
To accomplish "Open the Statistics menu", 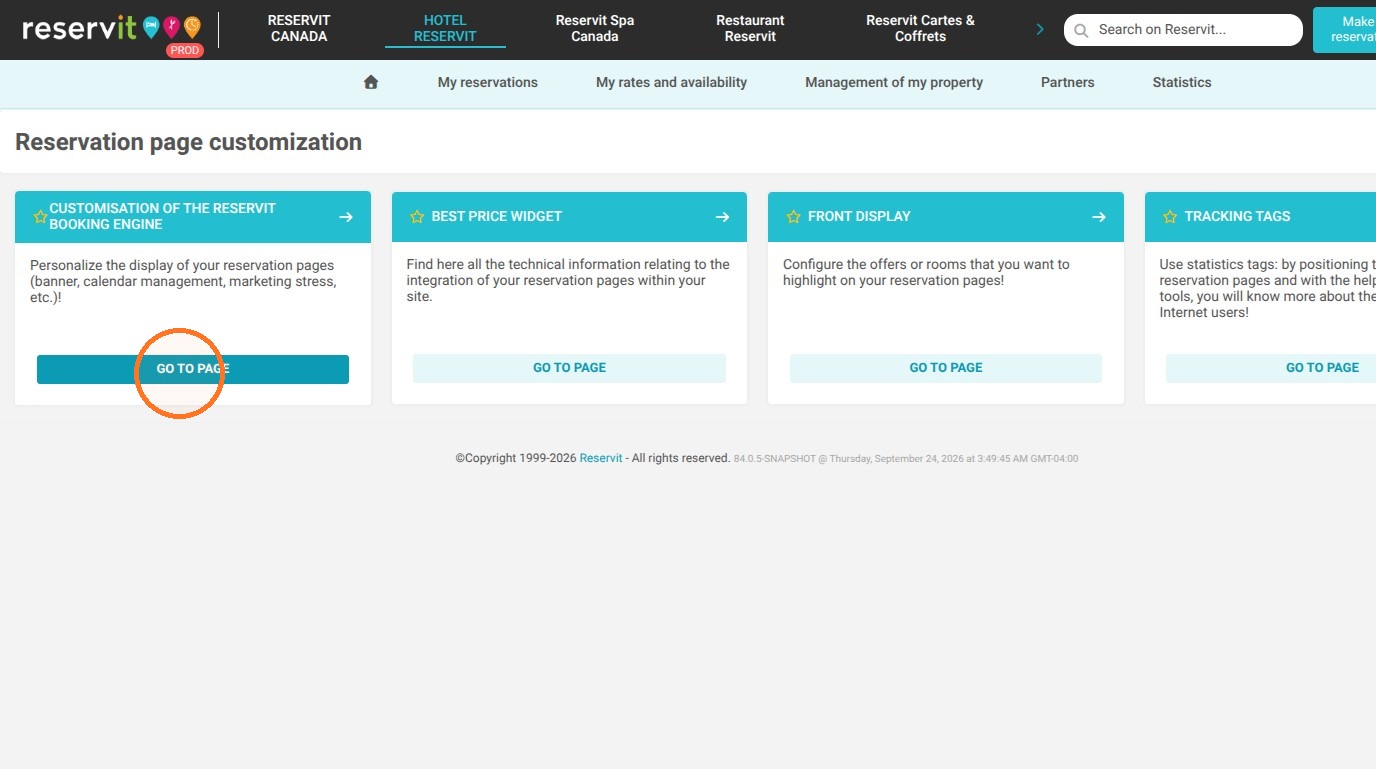I will (1182, 82).
